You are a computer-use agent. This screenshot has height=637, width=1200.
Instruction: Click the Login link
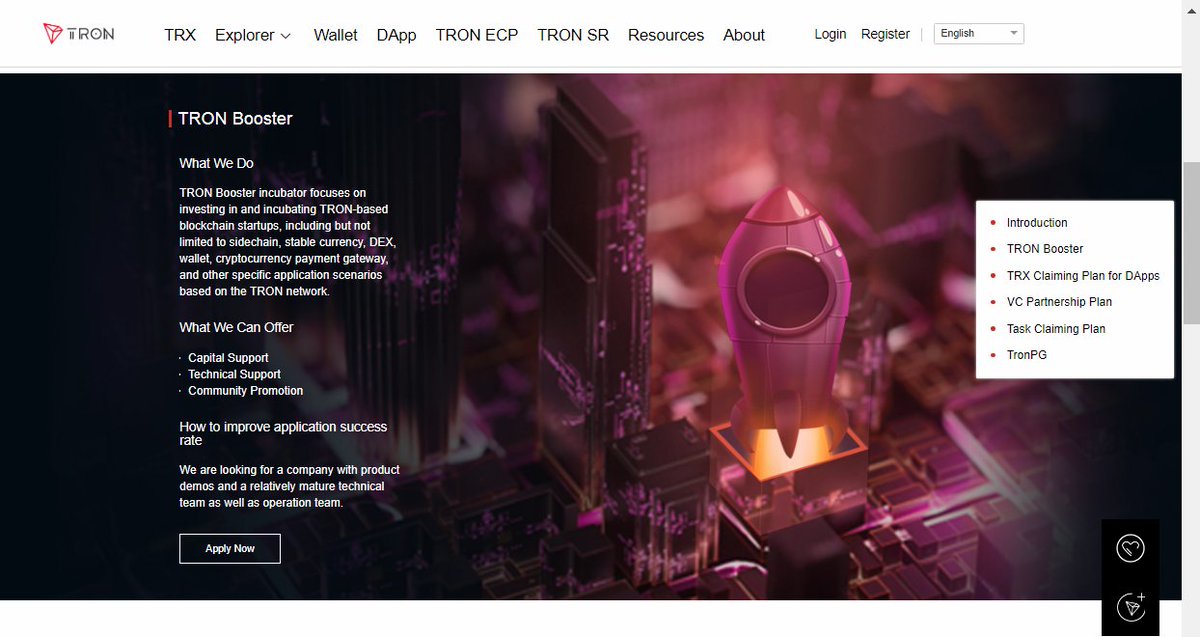point(830,34)
